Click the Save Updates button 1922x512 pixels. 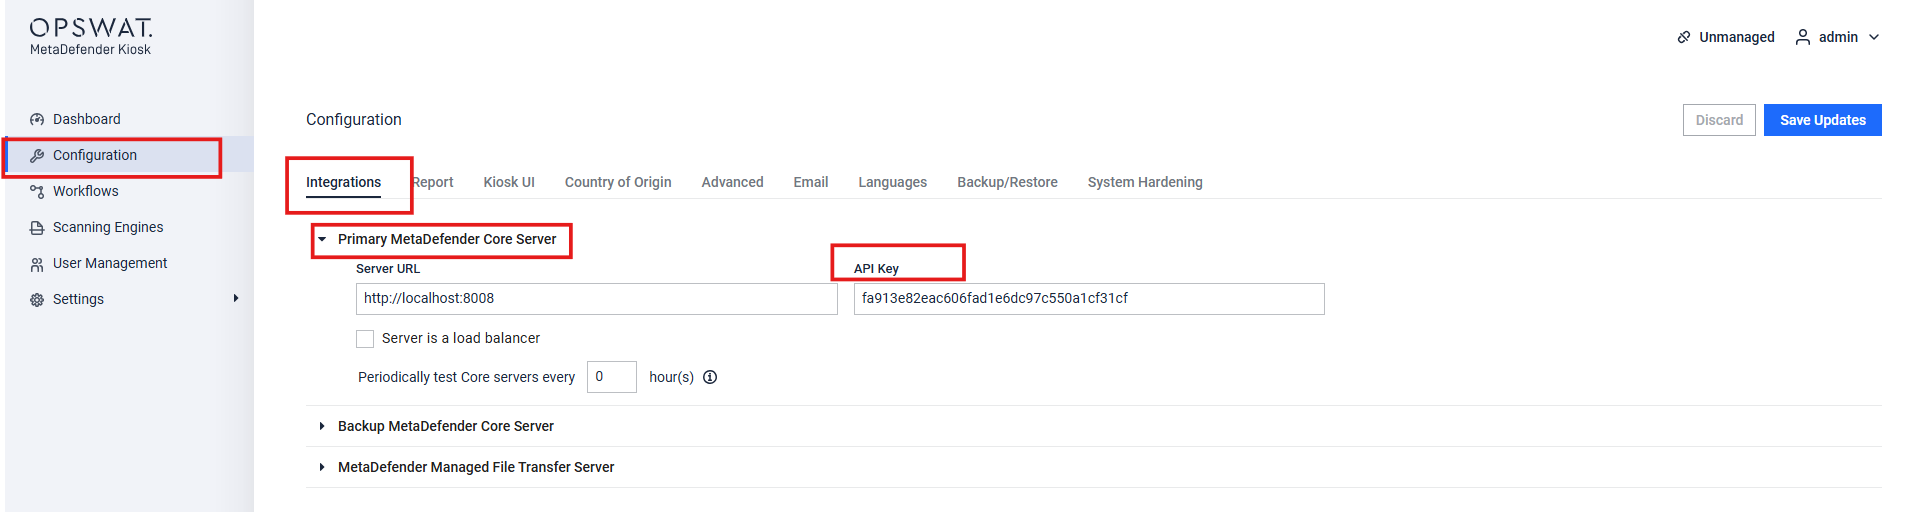[1822, 120]
